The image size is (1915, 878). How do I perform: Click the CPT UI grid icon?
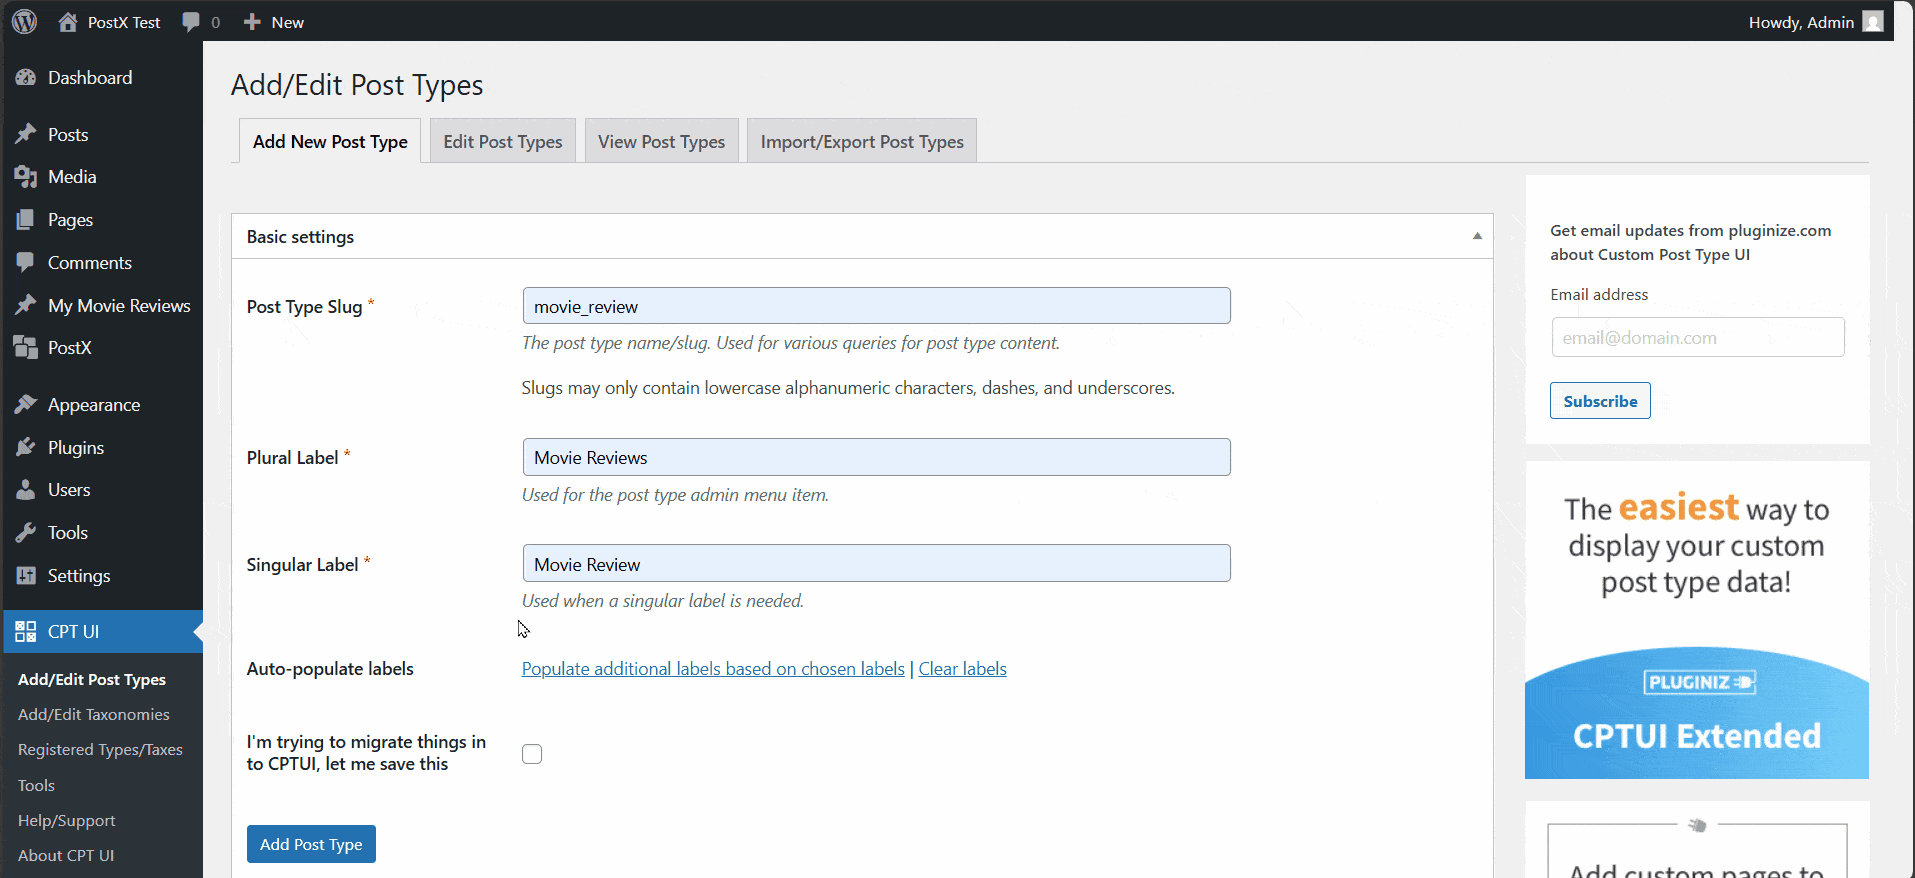pos(26,632)
